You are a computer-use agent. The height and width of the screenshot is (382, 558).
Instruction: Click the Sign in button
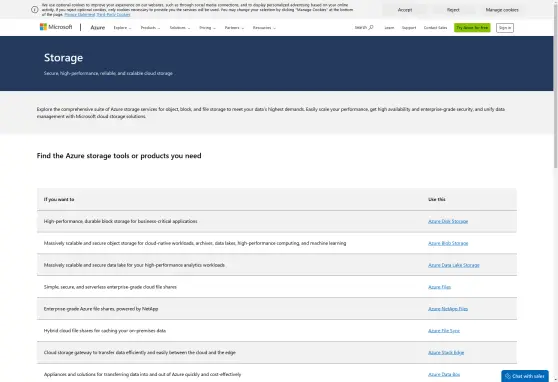[505, 28]
